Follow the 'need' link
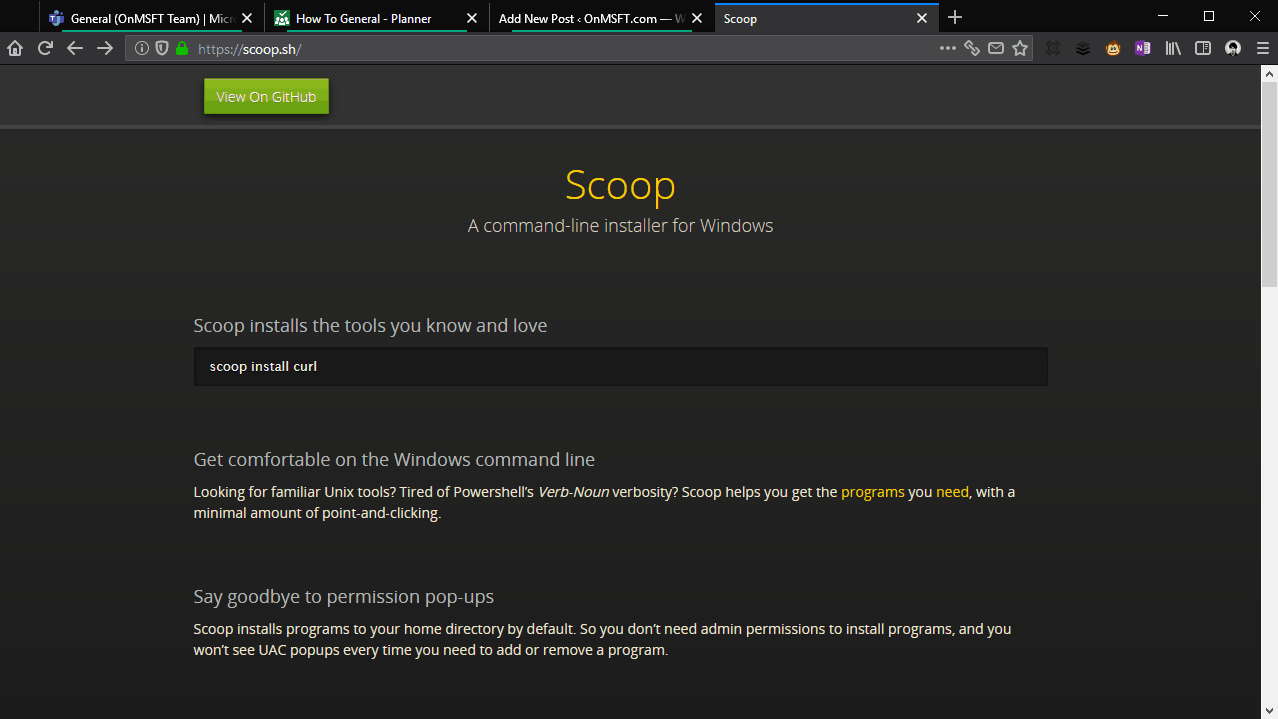Image resolution: width=1278 pixels, height=719 pixels. (x=952, y=492)
